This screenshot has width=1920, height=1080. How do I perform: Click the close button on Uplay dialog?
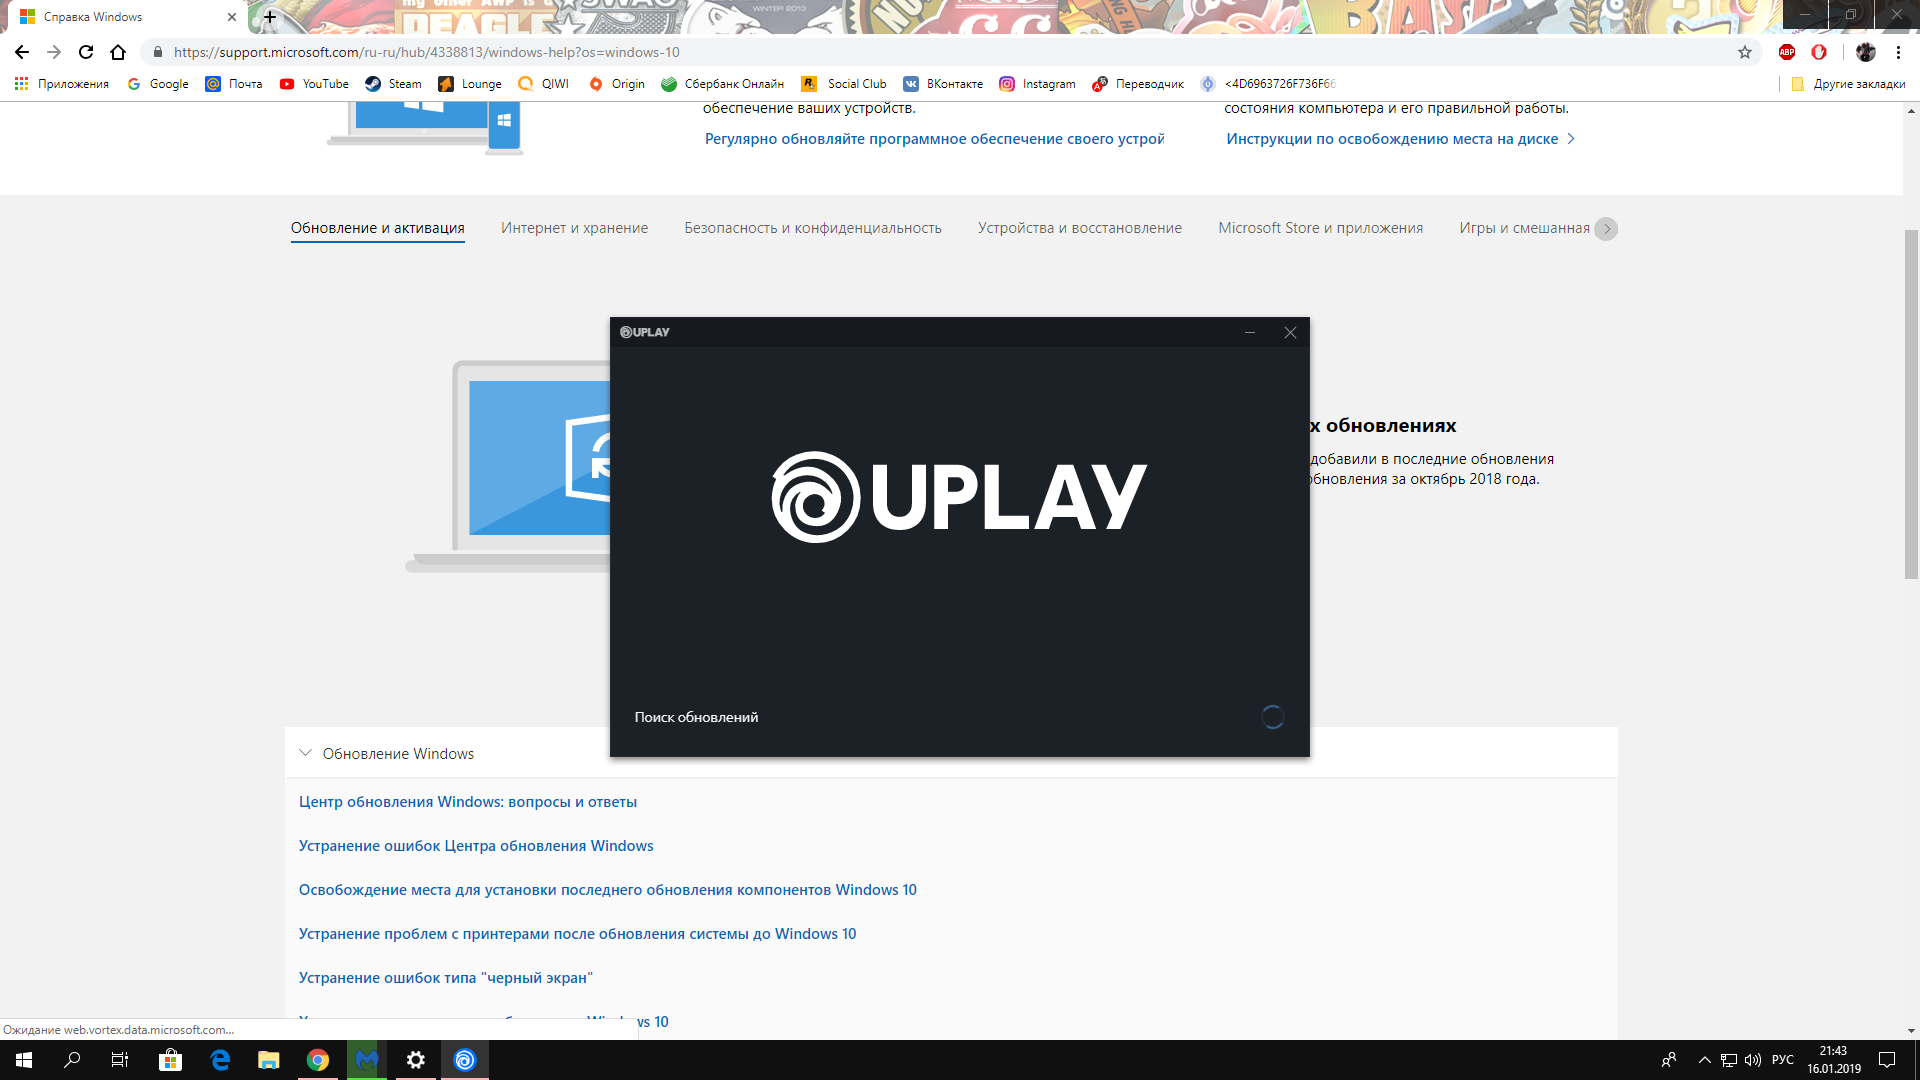[1290, 331]
